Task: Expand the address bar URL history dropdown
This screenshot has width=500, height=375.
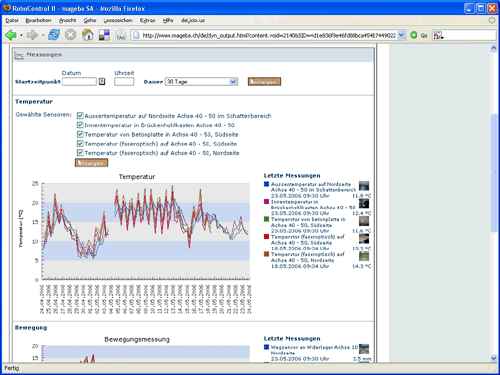Action: coord(402,35)
